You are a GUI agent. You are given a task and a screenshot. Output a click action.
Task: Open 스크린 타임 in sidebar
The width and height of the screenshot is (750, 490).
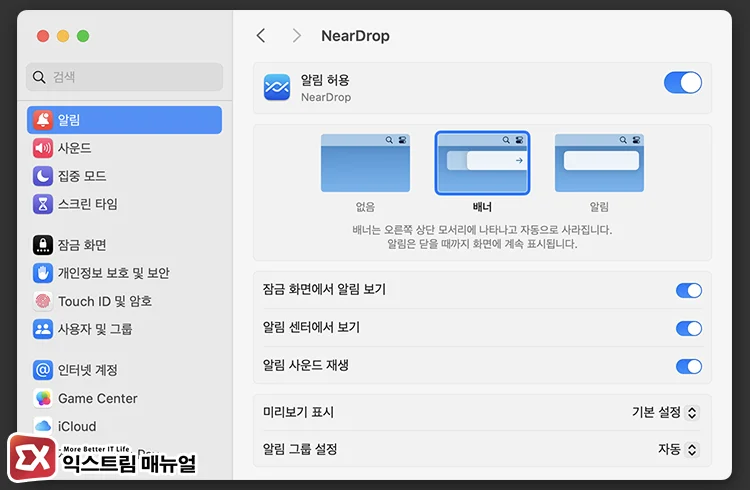[x=124, y=204]
